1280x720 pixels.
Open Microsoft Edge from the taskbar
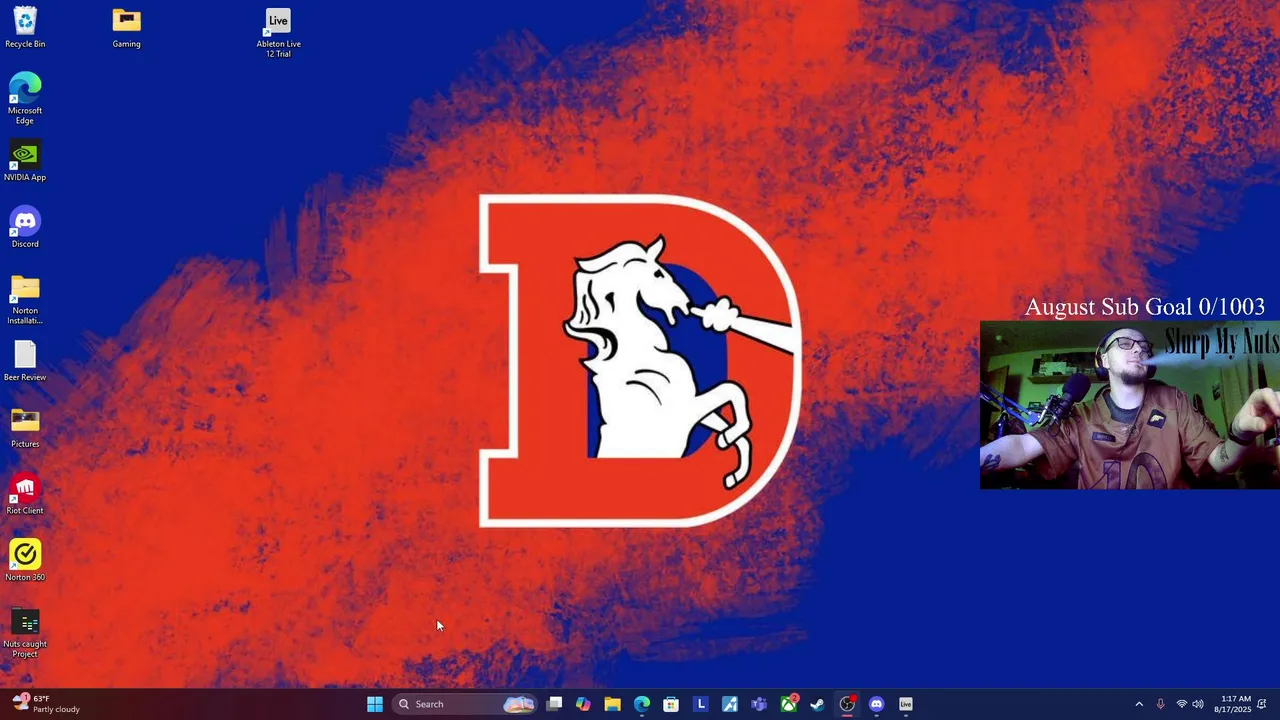click(642, 704)
